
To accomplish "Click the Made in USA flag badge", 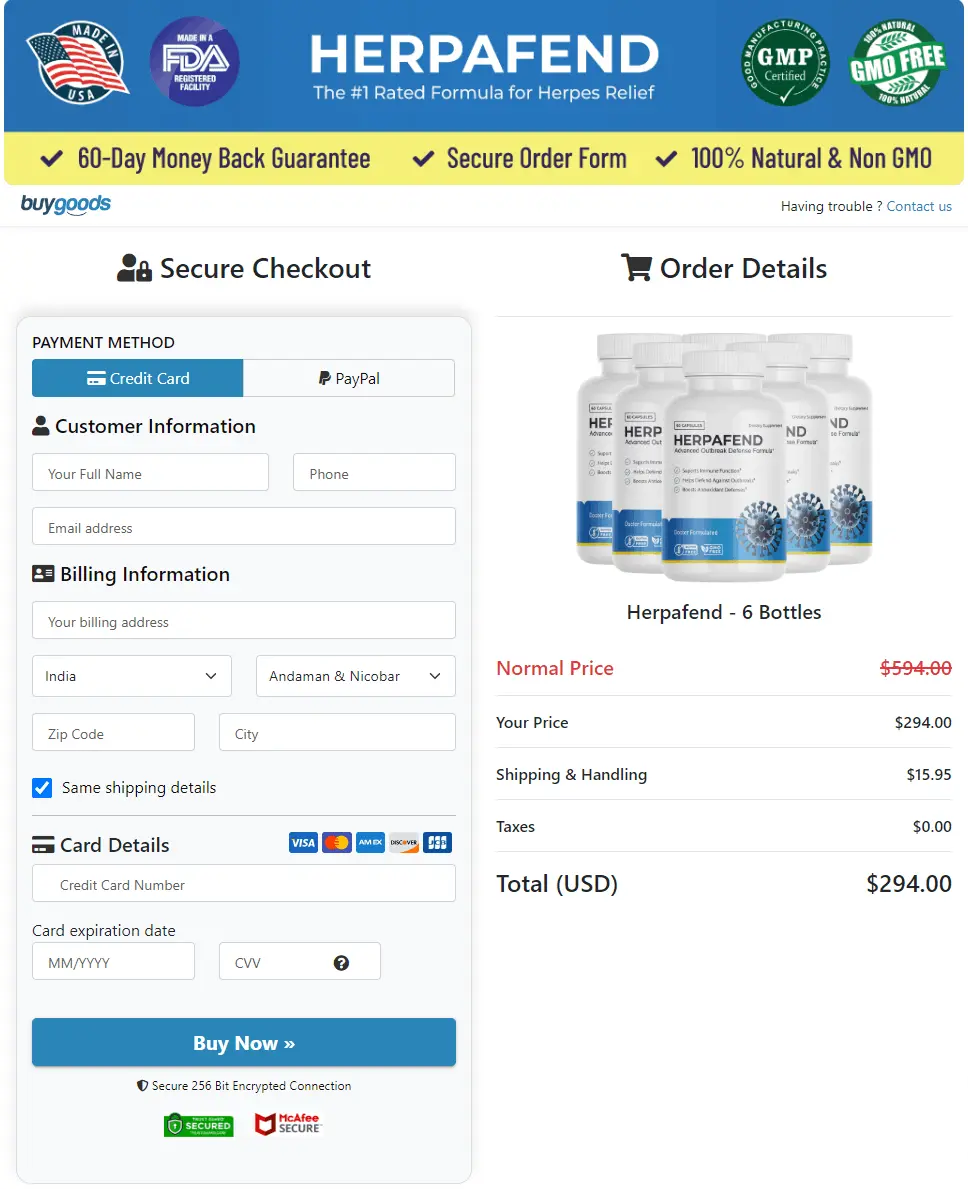I will 77,62.
